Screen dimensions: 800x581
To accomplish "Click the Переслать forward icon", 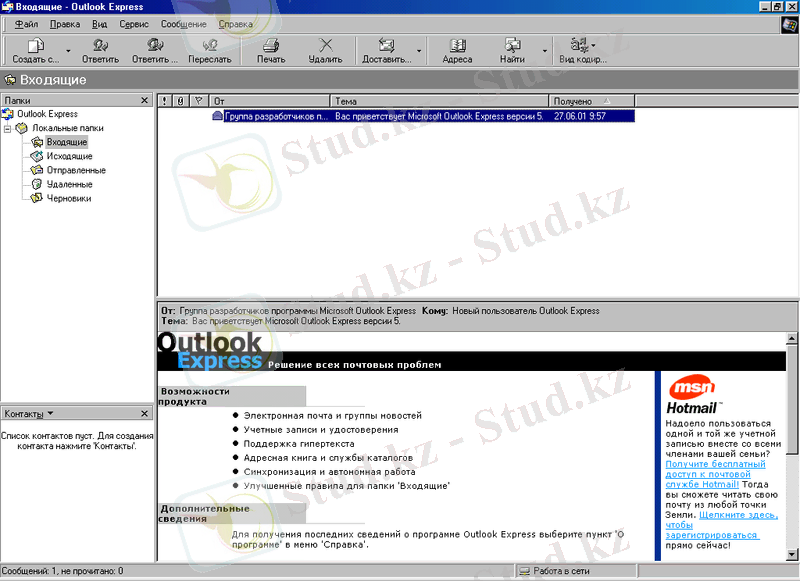I will 209,45.
